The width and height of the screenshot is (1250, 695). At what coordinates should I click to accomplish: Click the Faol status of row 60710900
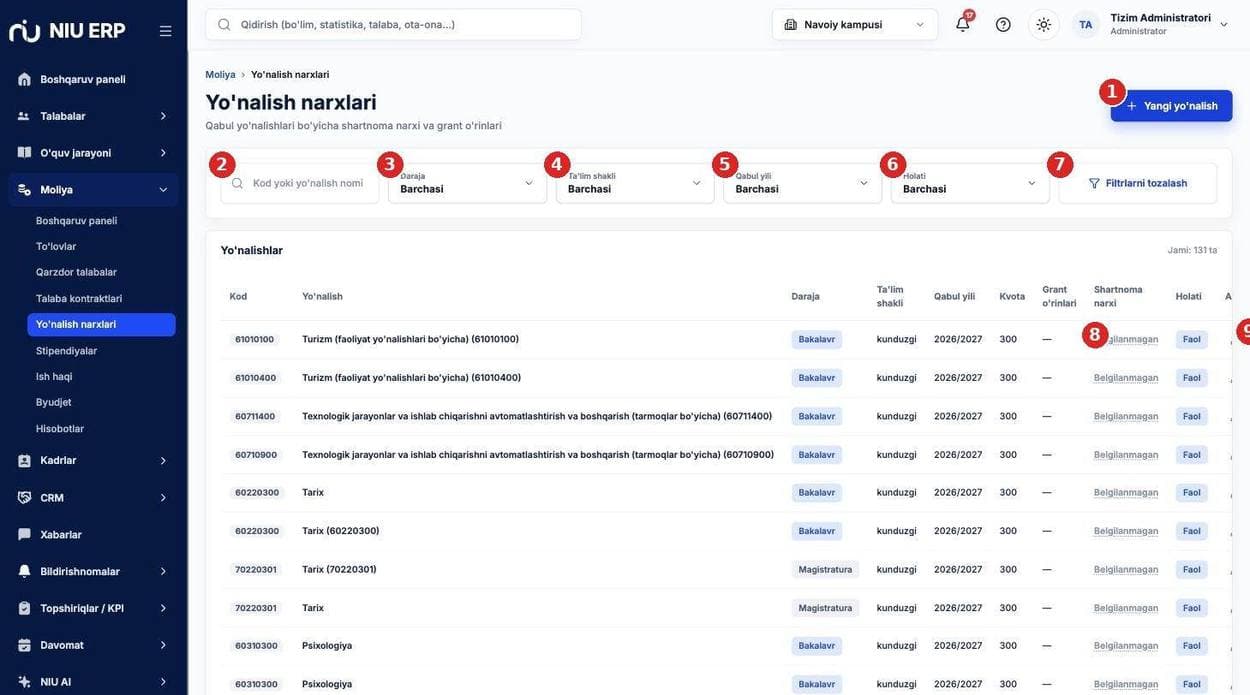[1192, 455]
